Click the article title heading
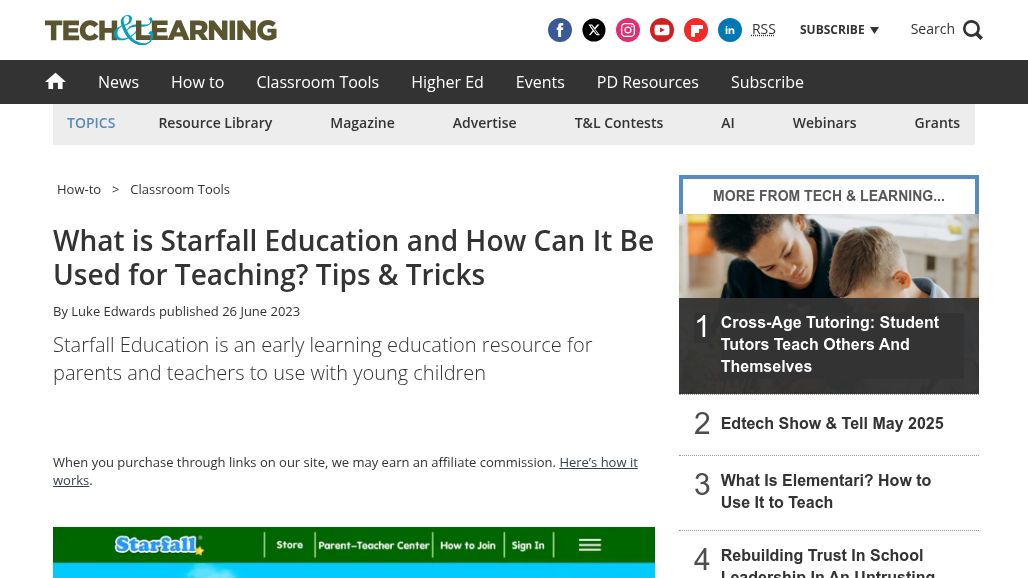 pos(353,258)
